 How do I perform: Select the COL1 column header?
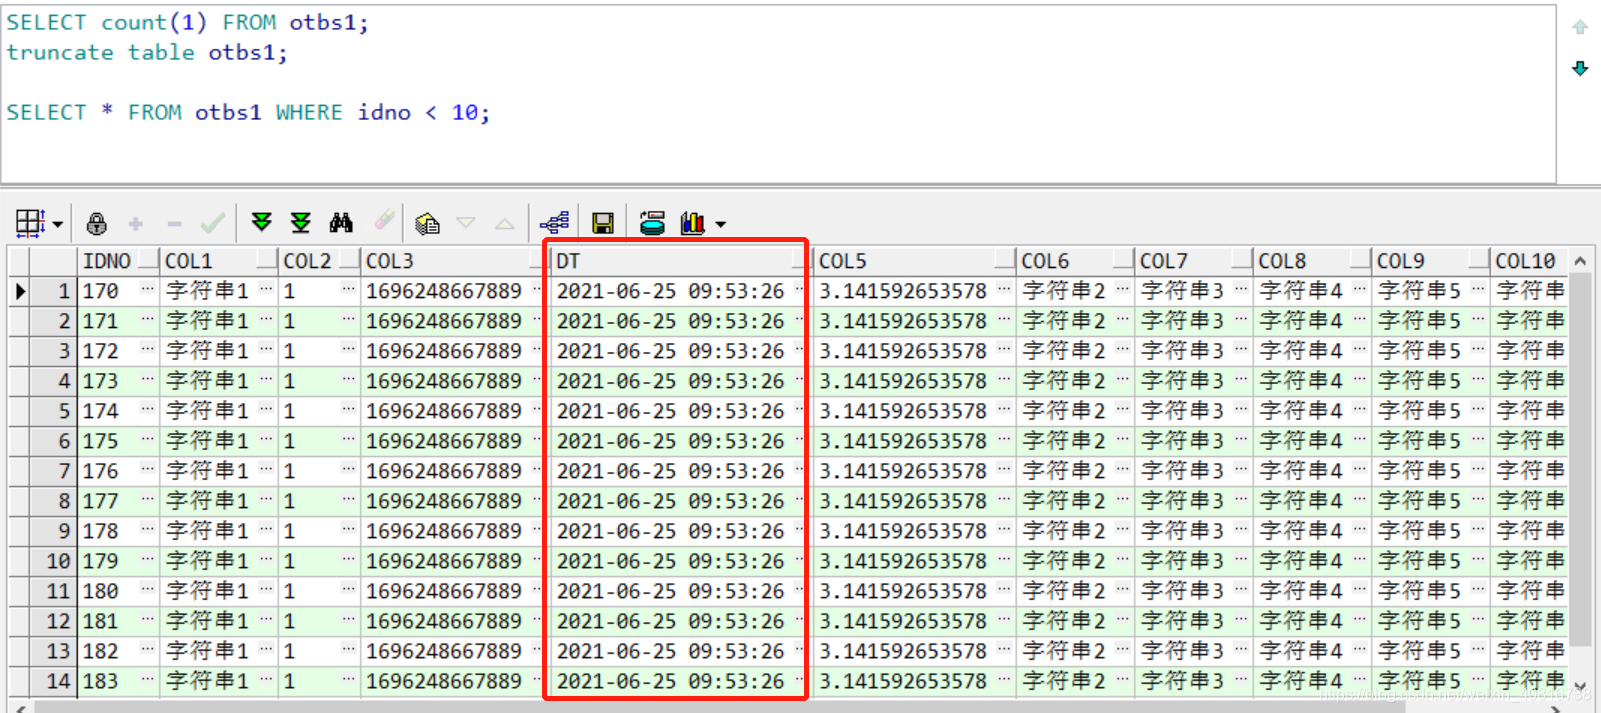click(x=219, y=261)
